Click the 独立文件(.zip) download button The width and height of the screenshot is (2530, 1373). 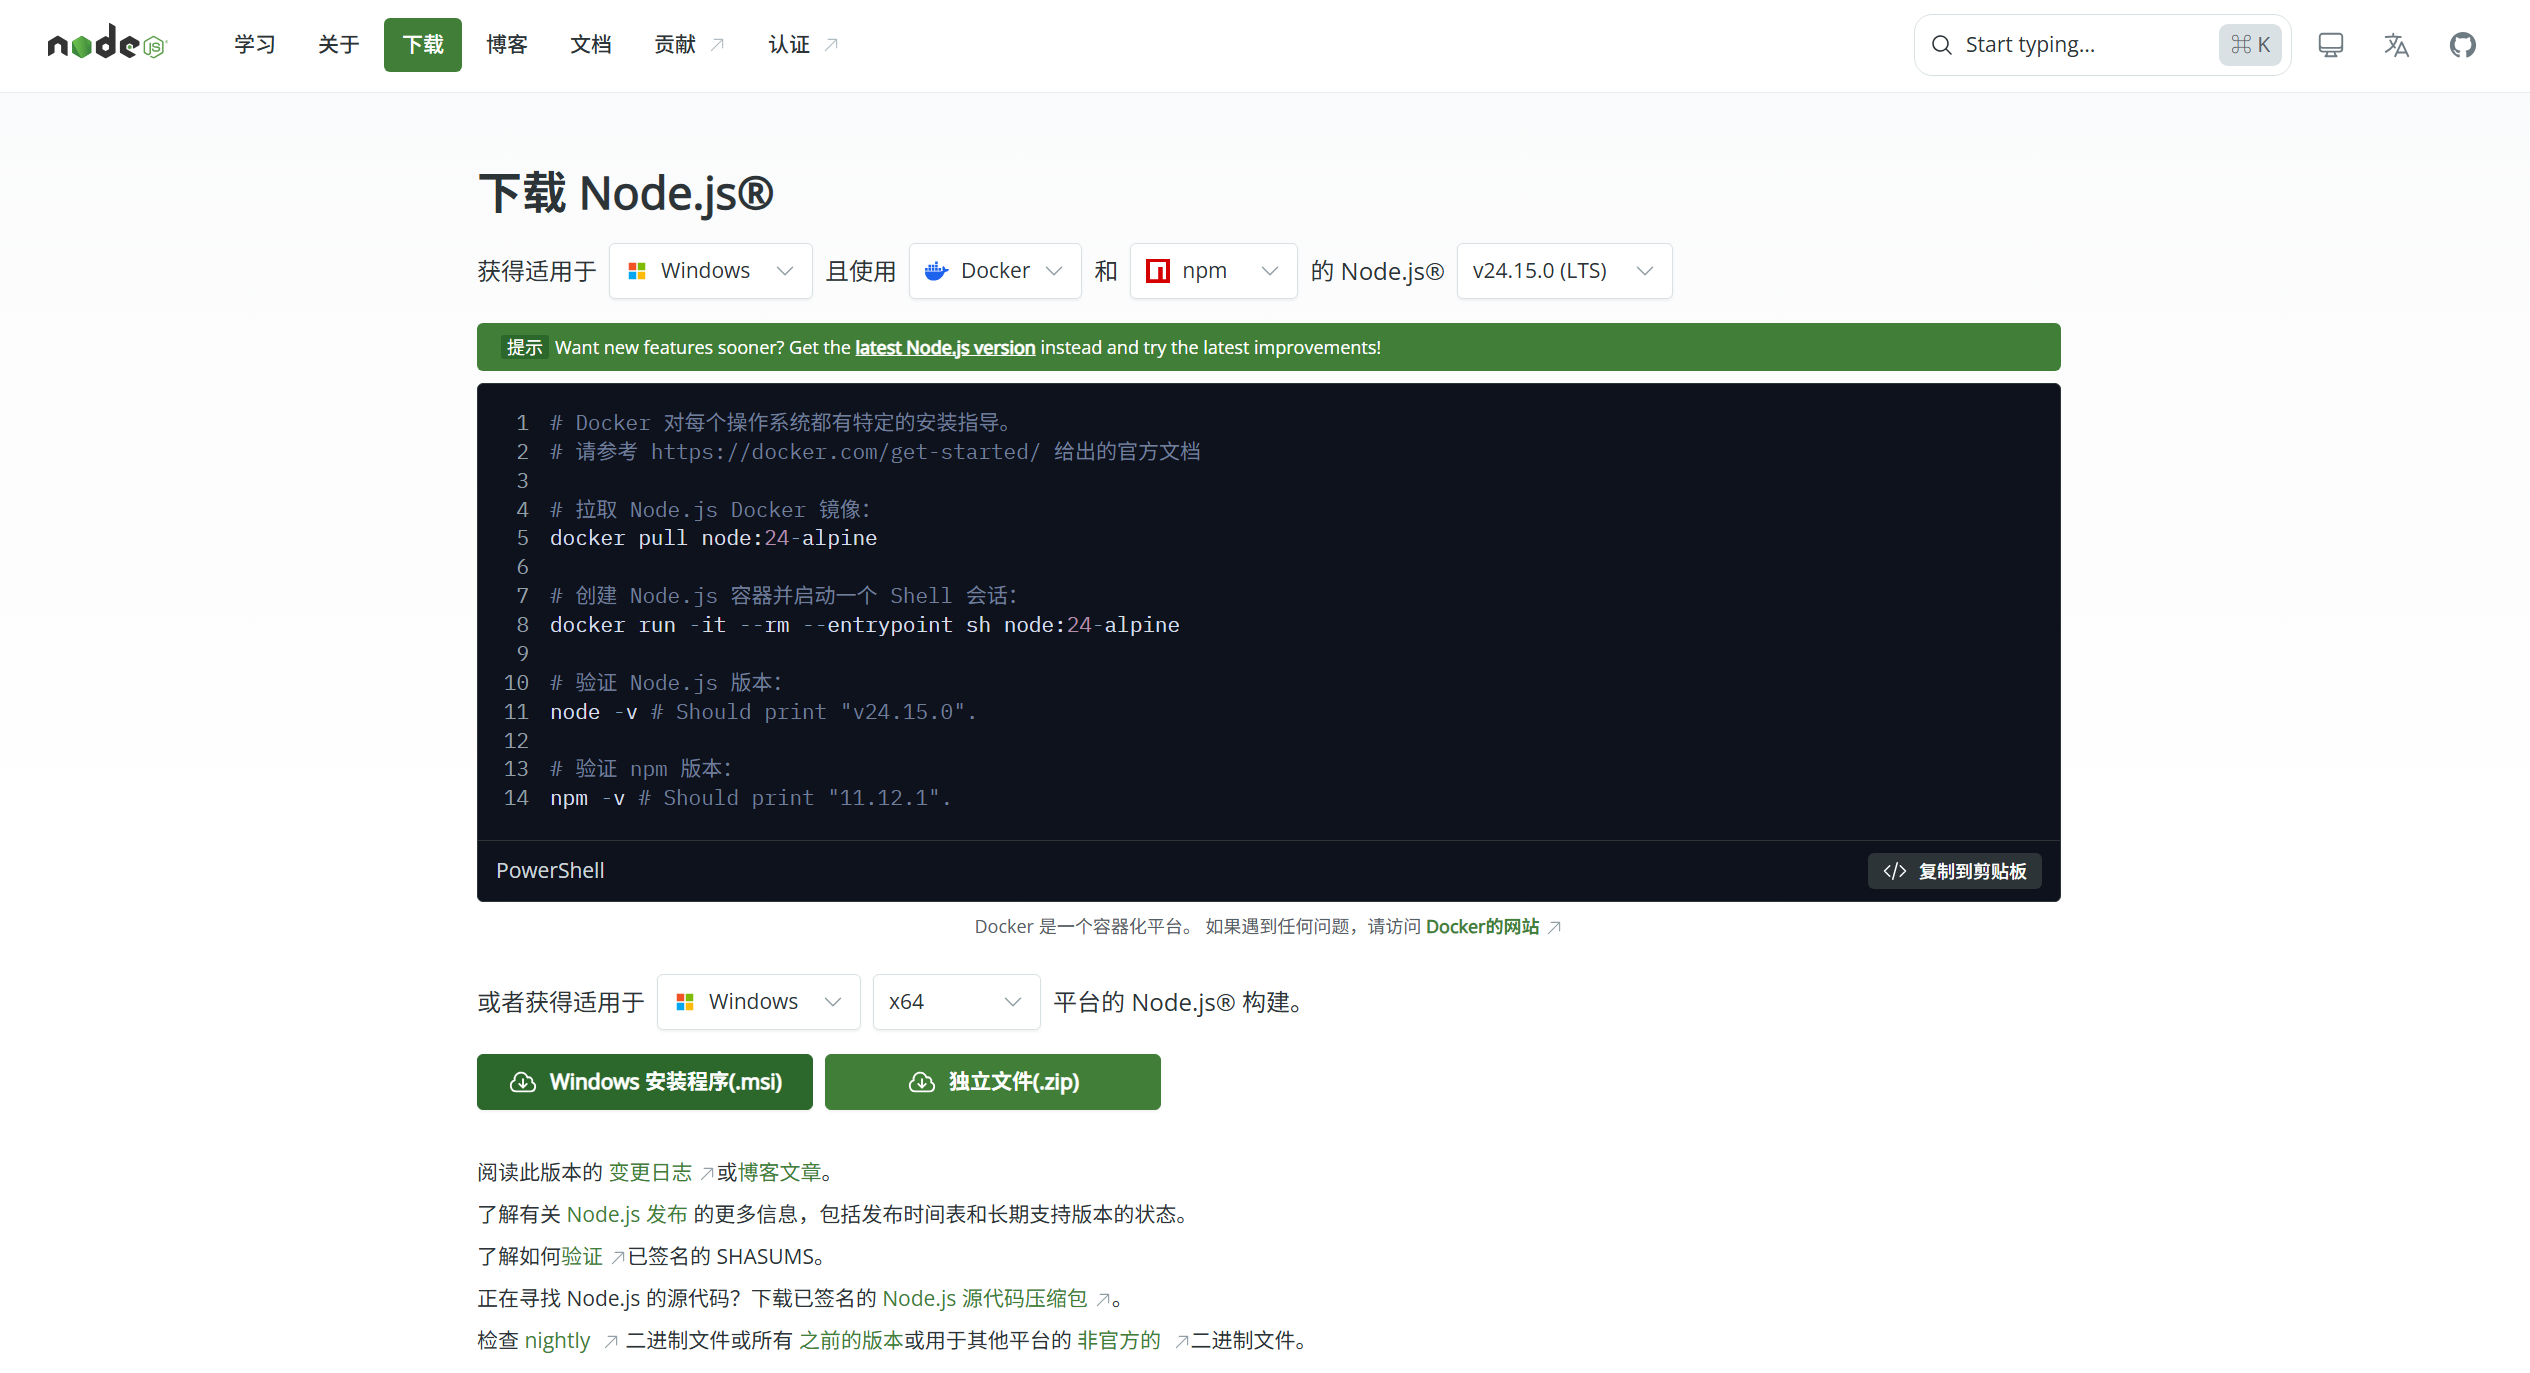(992, 1082)
